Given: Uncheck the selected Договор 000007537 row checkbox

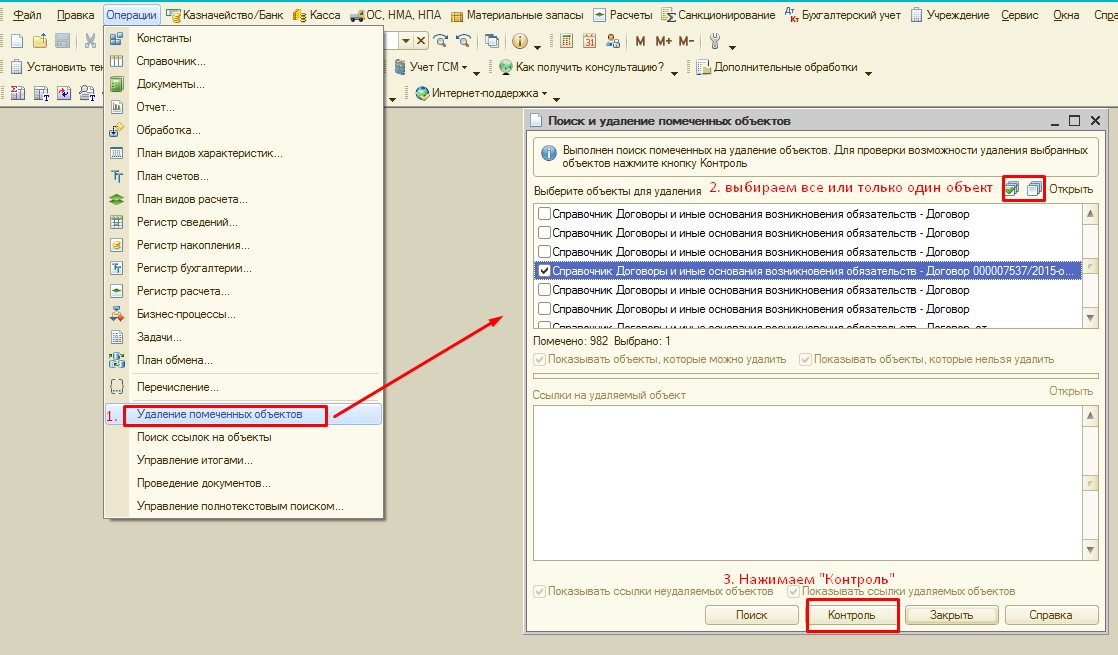Looking at the screenshot, I should click(x=544, y=271).
